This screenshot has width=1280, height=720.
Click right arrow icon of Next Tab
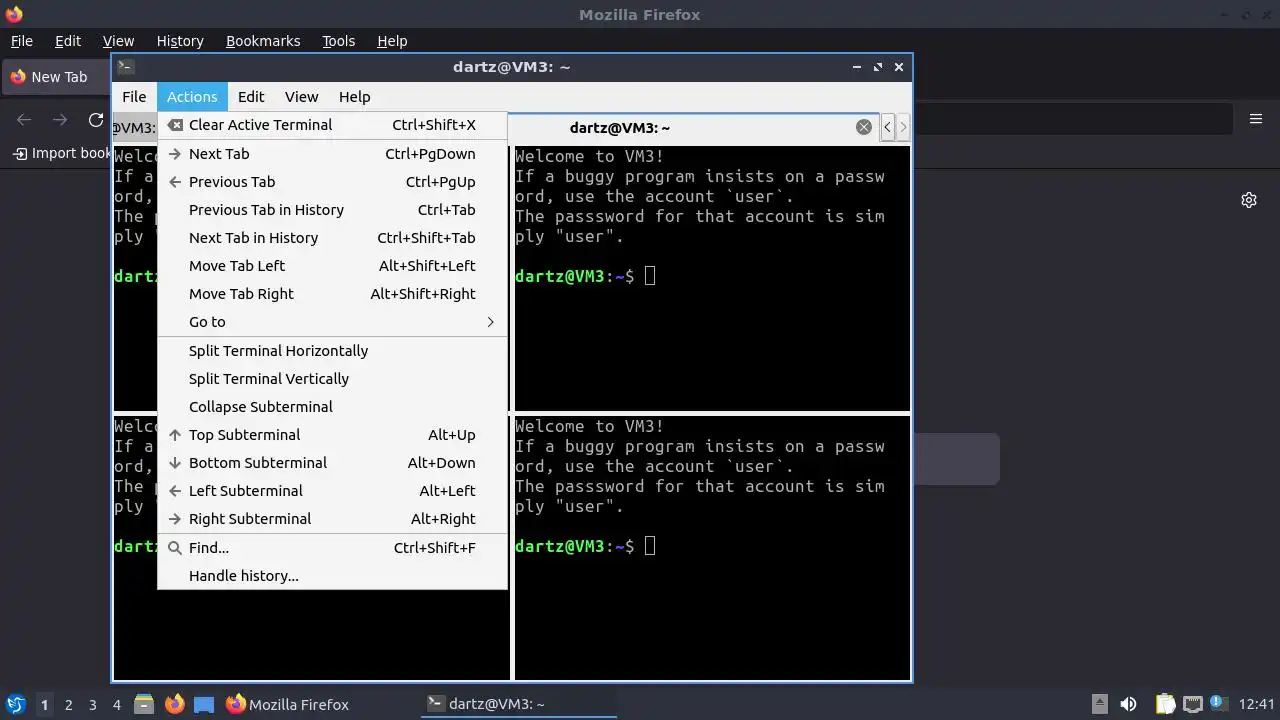pyautogui.click(x=175, y=154)
